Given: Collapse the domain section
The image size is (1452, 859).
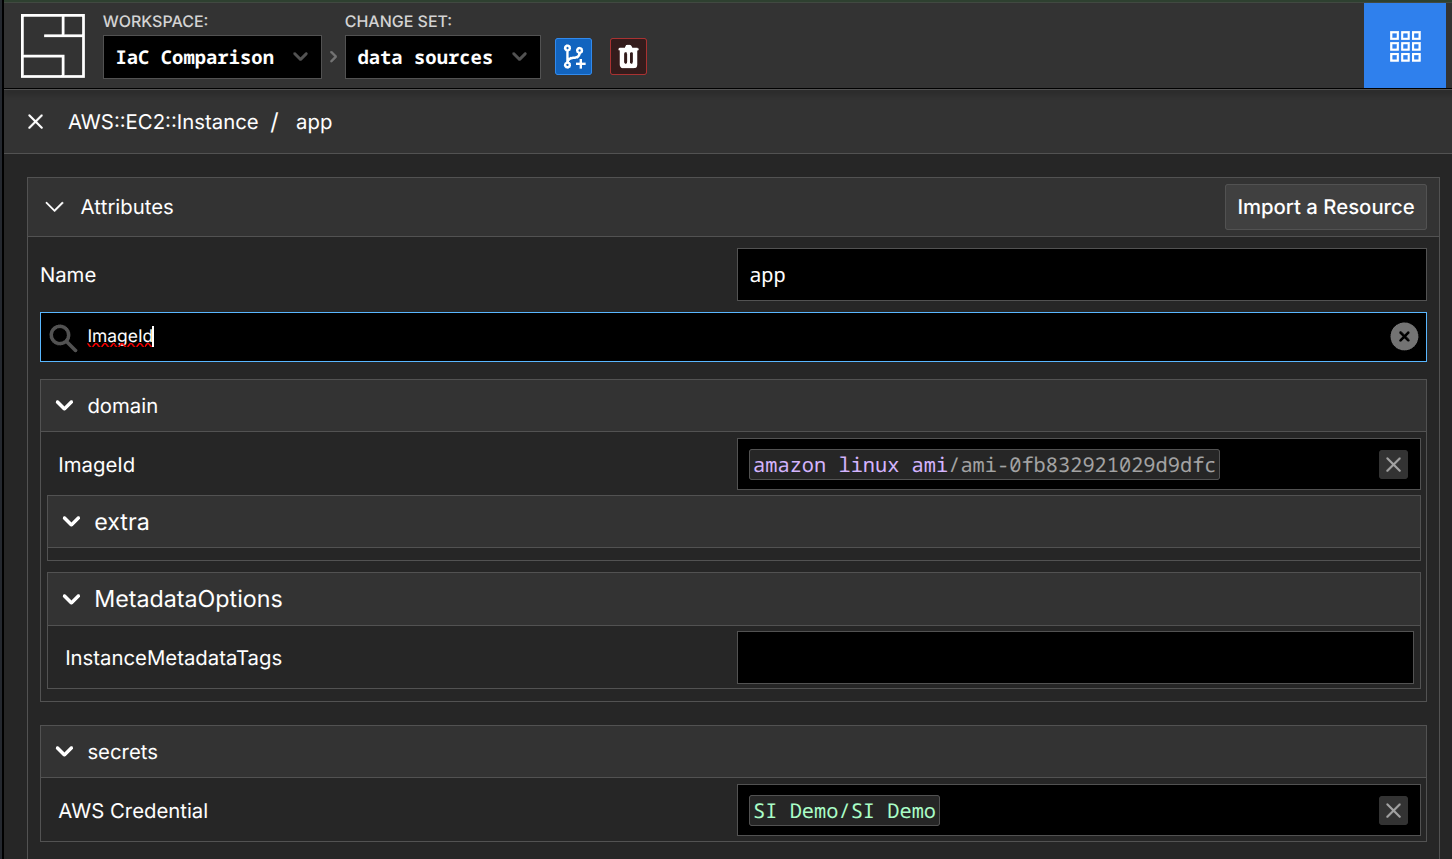Looking at the screenshot, I should coord(65,406).
